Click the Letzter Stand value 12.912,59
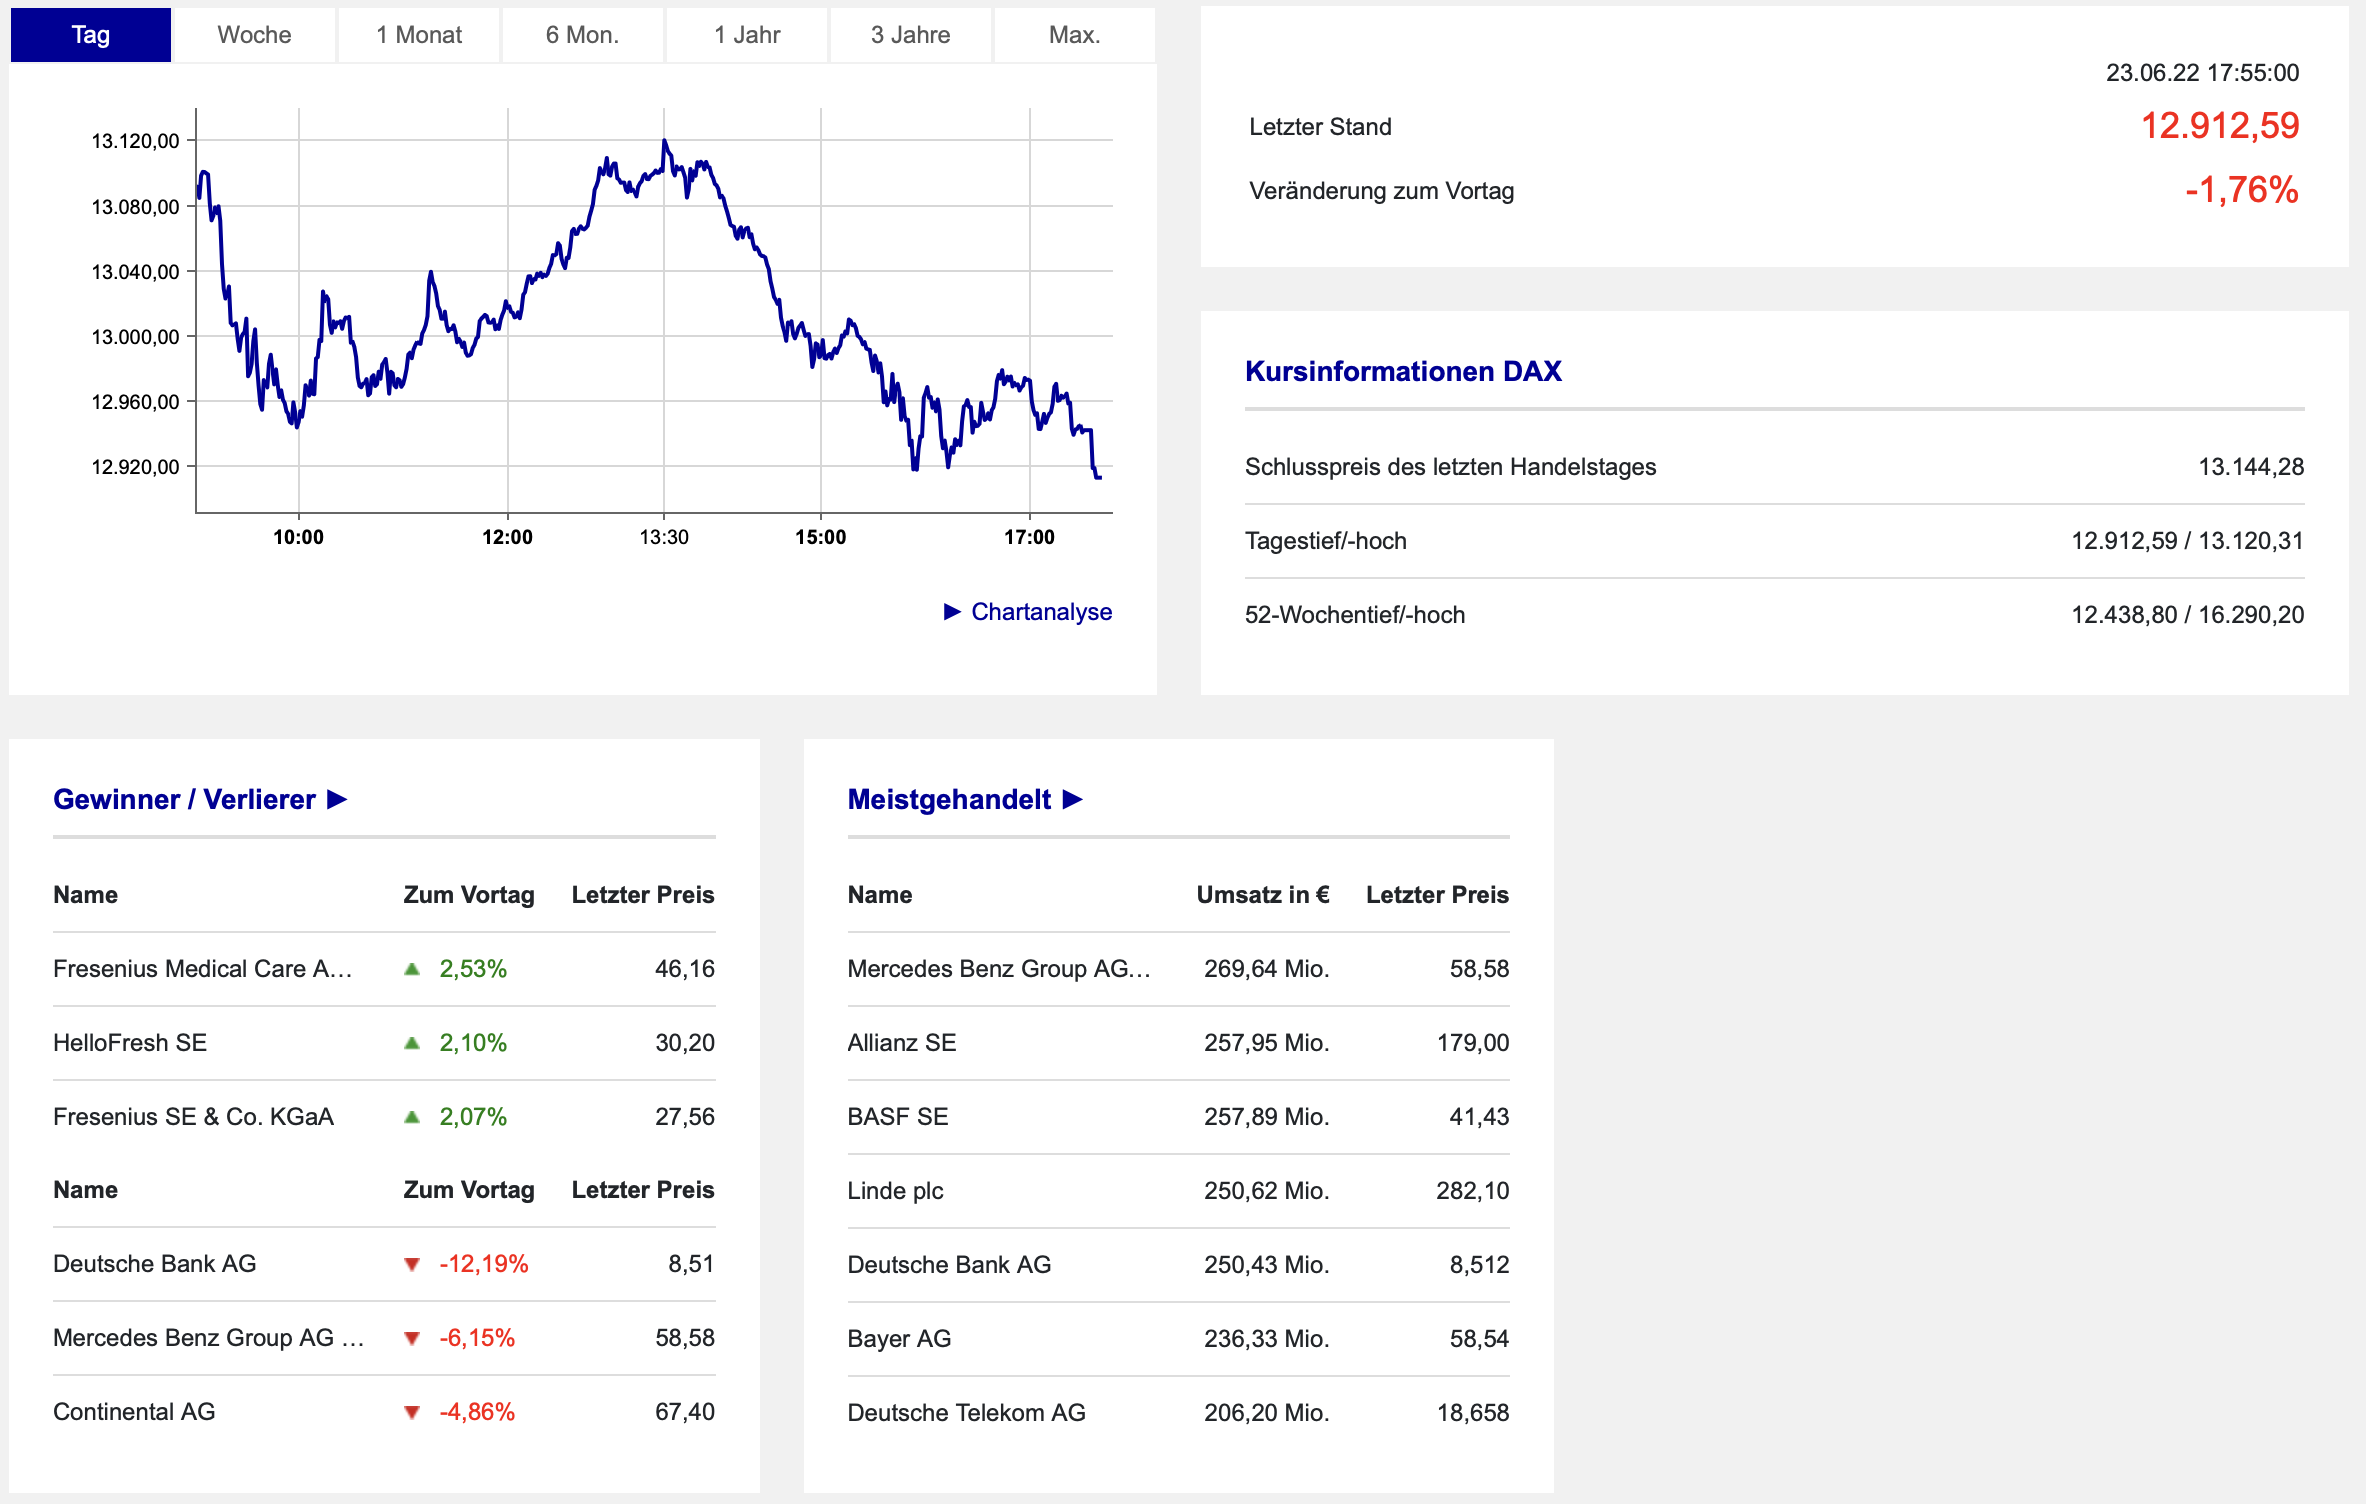This screenshot has height=1504, width=2366. tap(2220, 126)
